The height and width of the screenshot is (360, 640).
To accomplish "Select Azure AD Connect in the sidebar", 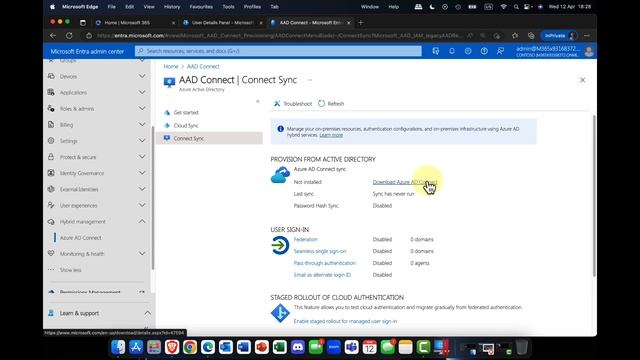I will (x=80, y=238).
